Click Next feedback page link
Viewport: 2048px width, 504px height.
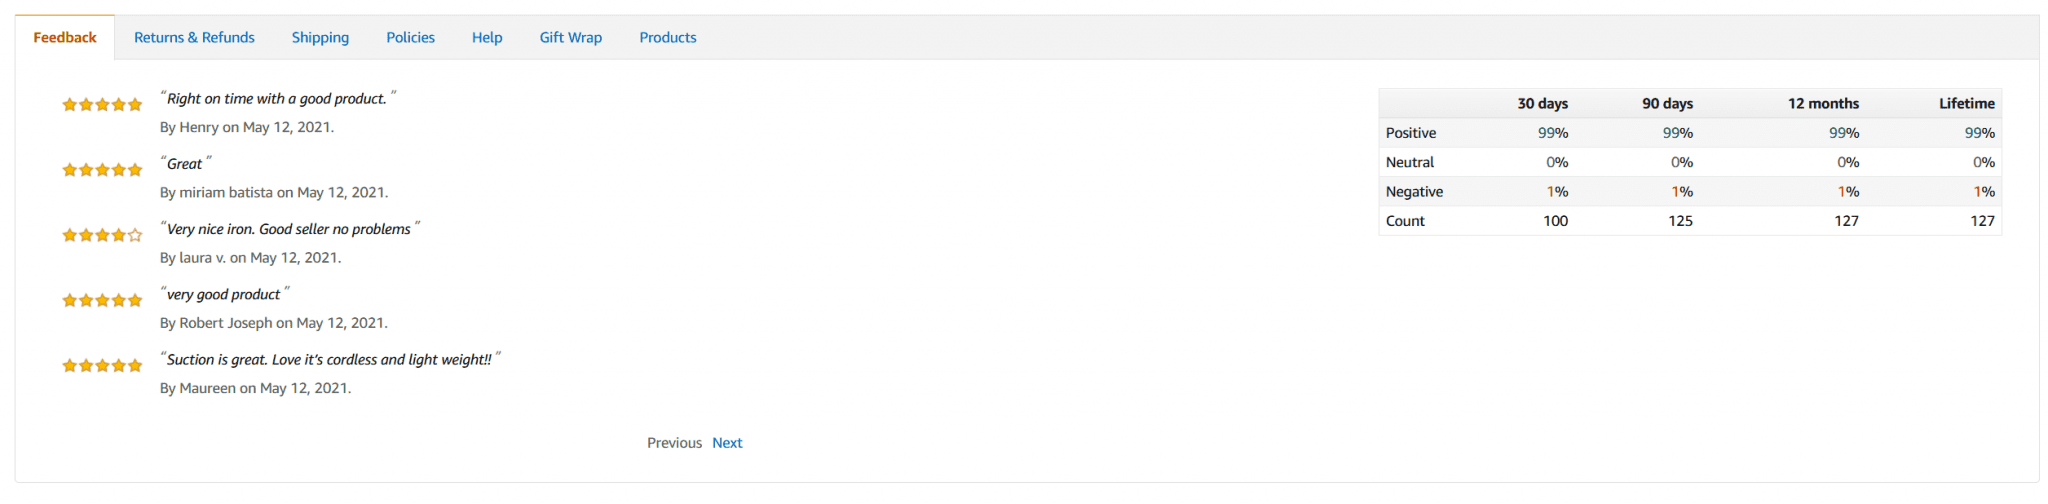pyautogui.click(x=727, y=443)
